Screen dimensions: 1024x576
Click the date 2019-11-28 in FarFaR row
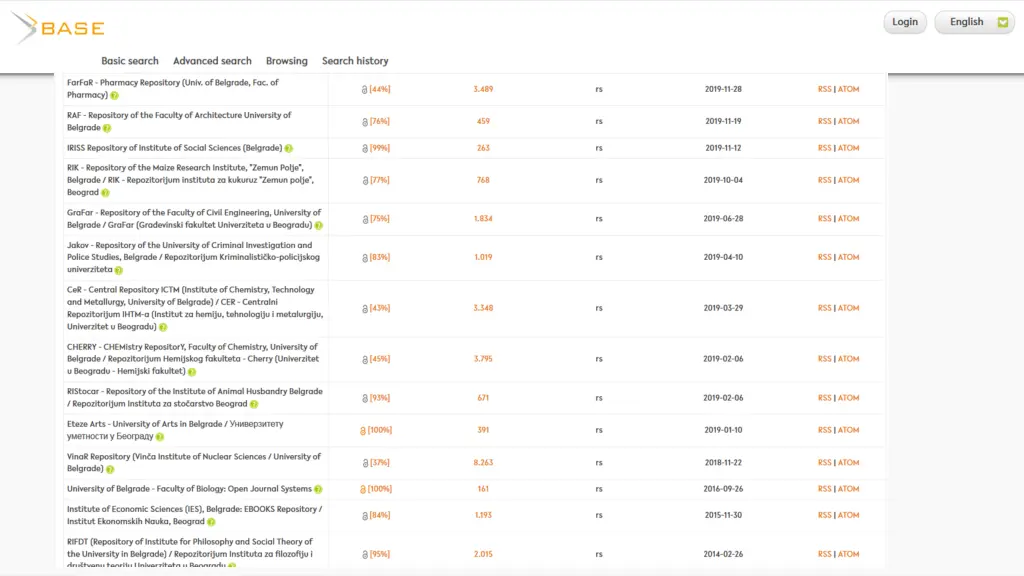click(723, 89)
